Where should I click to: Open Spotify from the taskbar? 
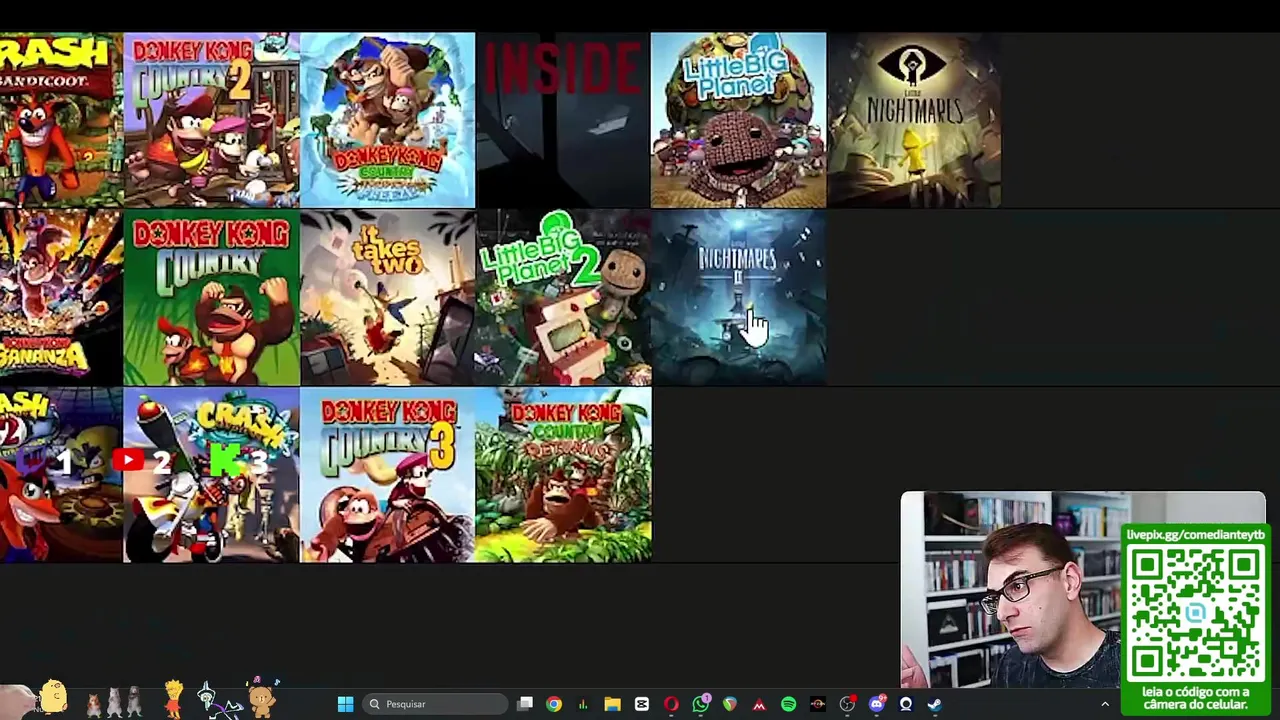(788, 704)
